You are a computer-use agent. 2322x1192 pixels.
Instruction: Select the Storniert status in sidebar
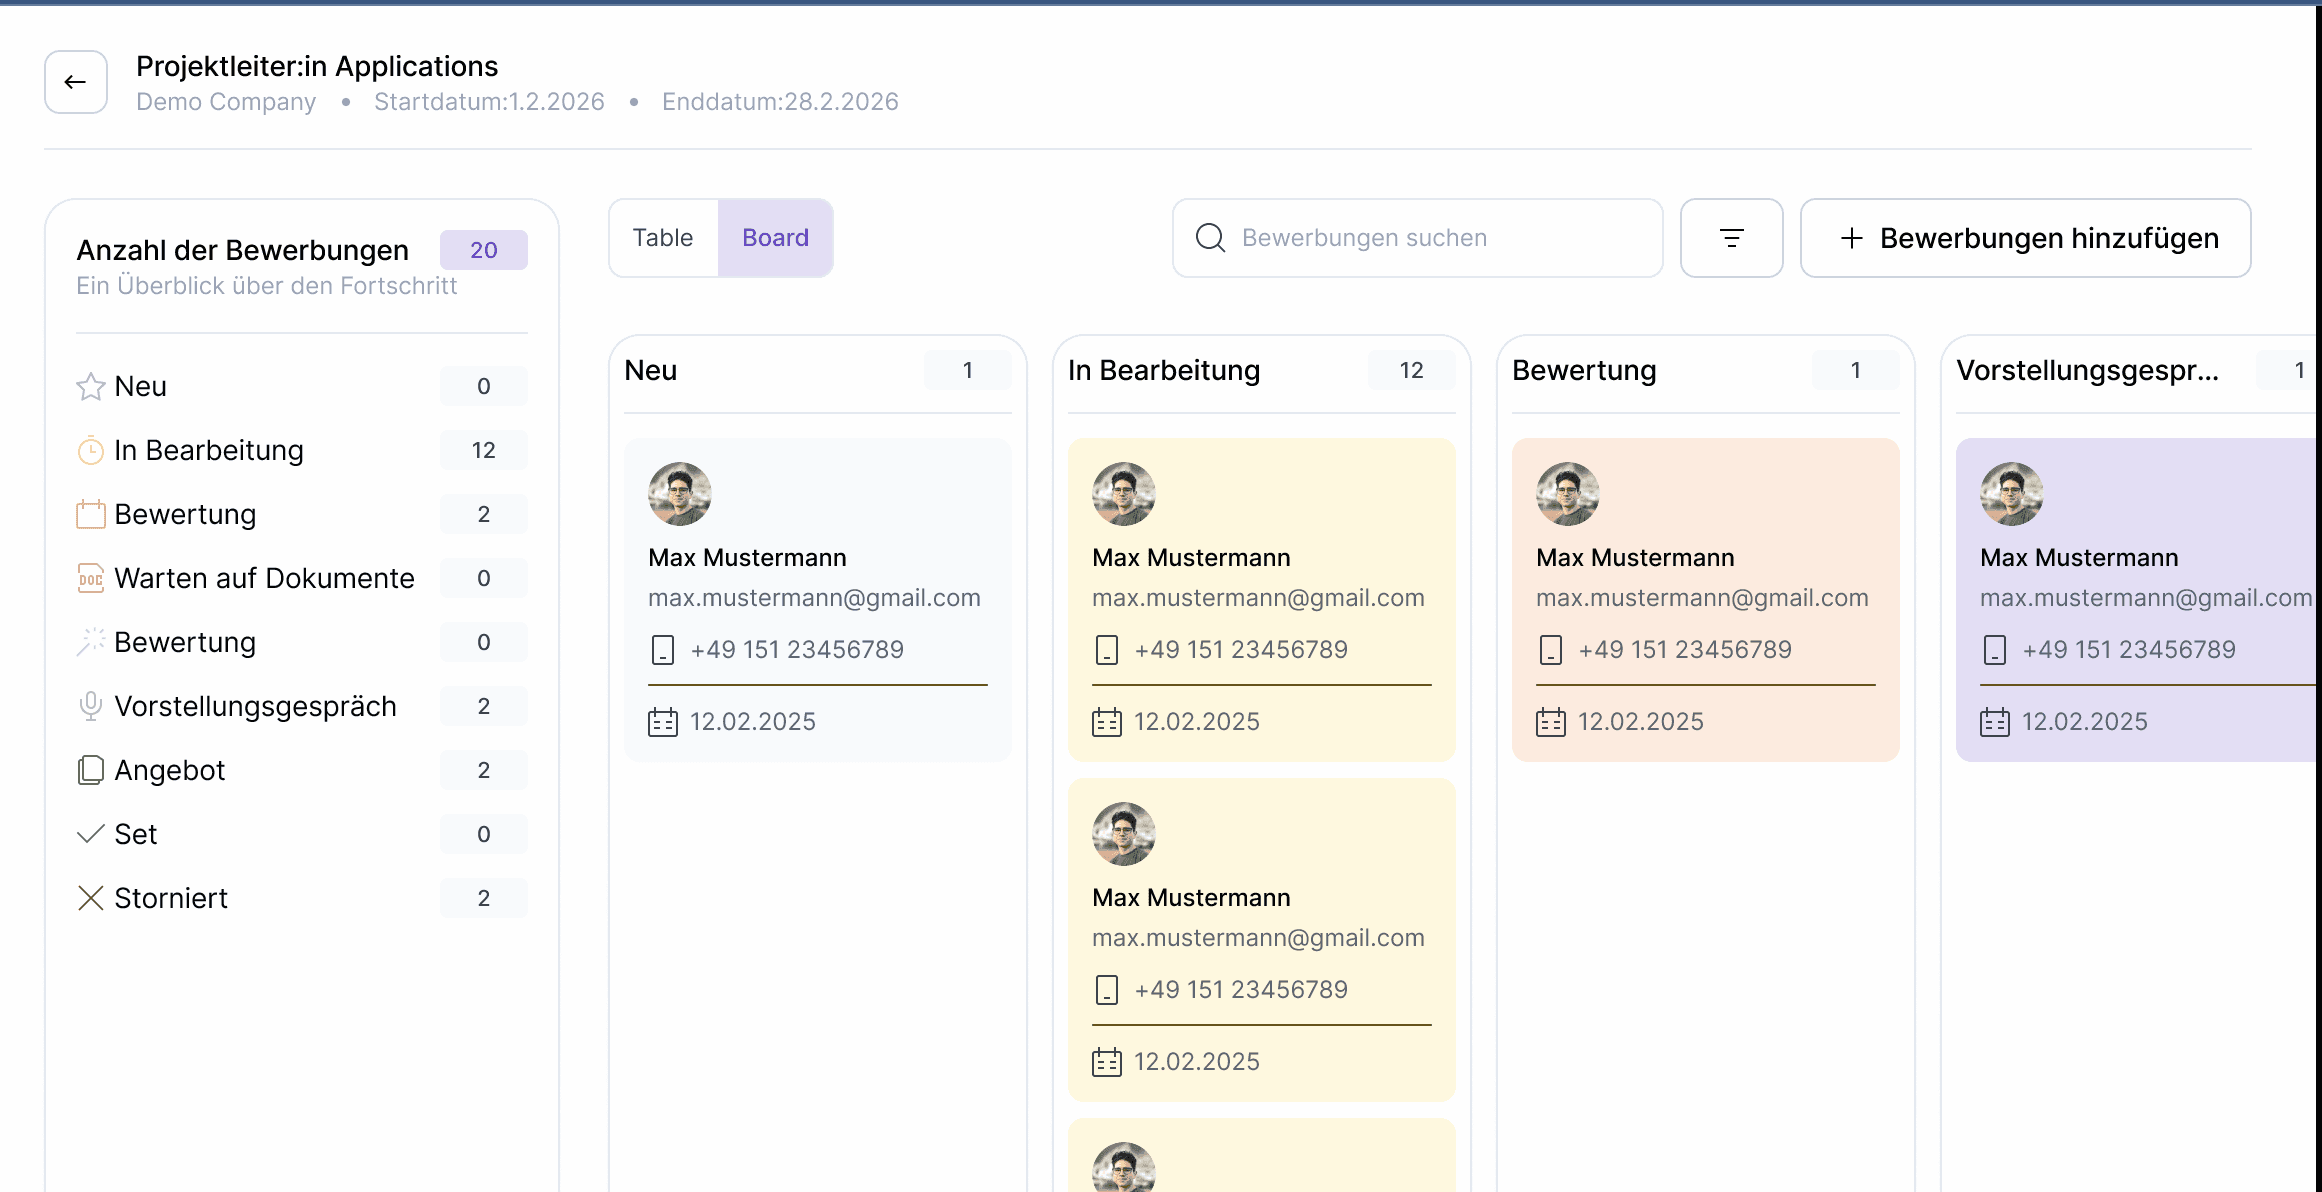(x=171, y=898)
